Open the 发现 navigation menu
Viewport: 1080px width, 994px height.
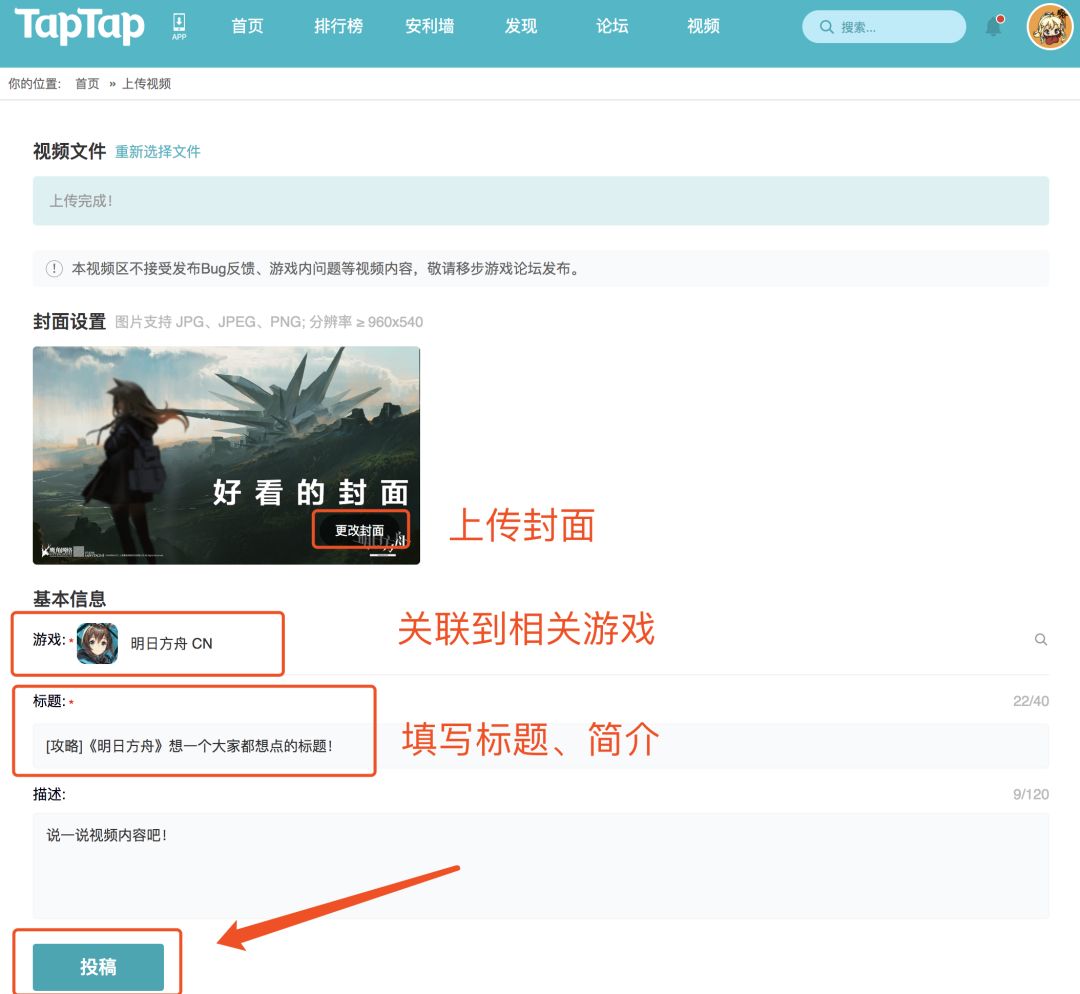(x=521, y=27)
